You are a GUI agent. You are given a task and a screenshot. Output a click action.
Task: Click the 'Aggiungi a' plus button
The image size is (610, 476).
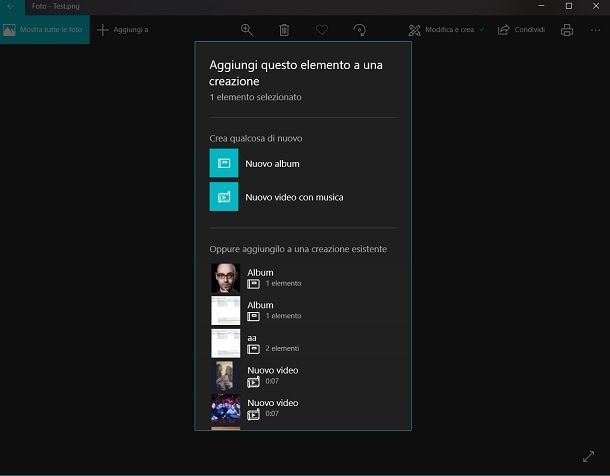pyautogui.click(x=123, y=30)
